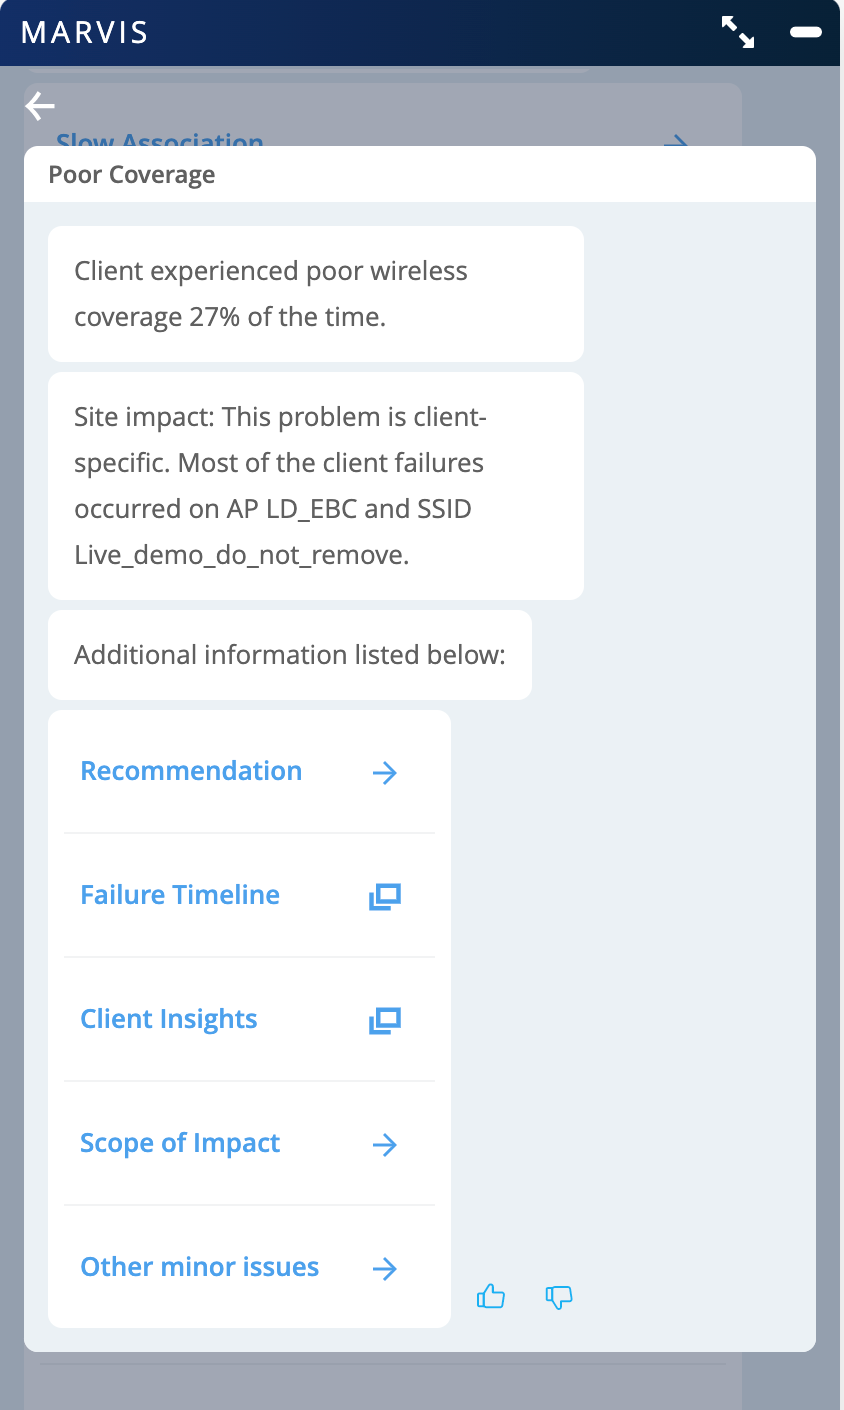844x1410 pixels.
Task: Click the arrow next to Recommendation
Action: point(385,772)
